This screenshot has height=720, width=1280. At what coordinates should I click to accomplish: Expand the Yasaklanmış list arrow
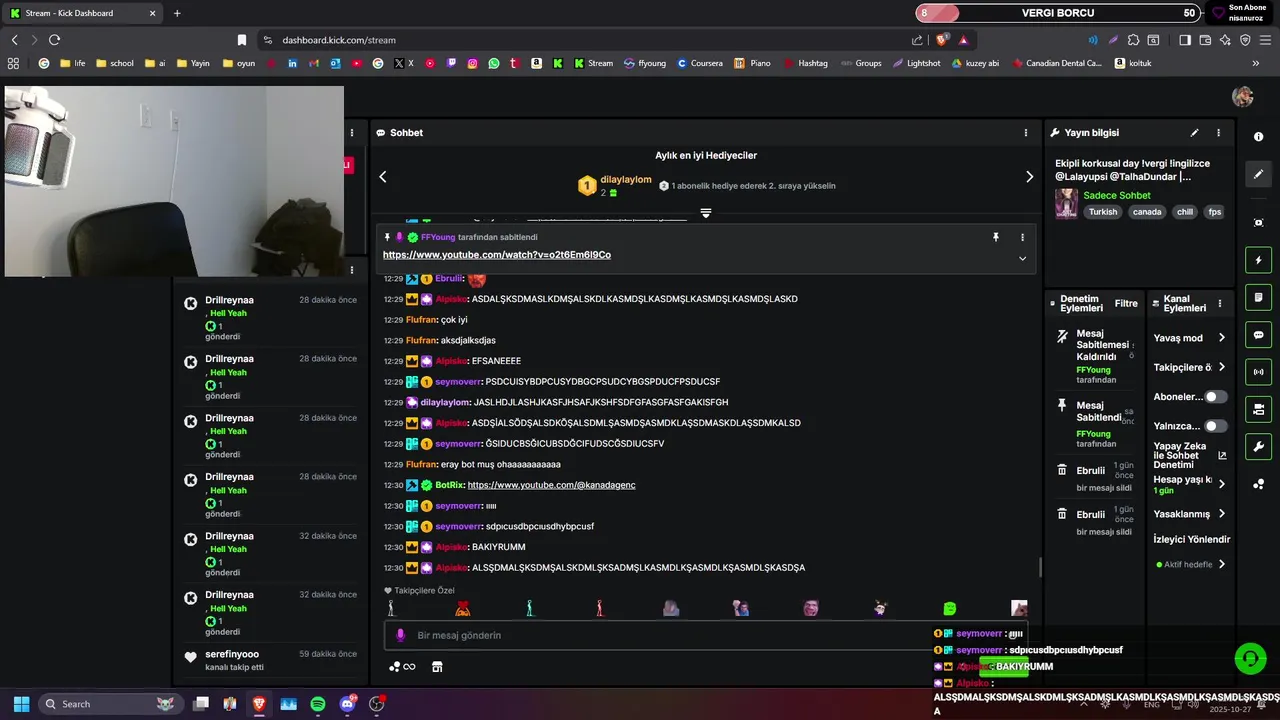pos(1221,514)
